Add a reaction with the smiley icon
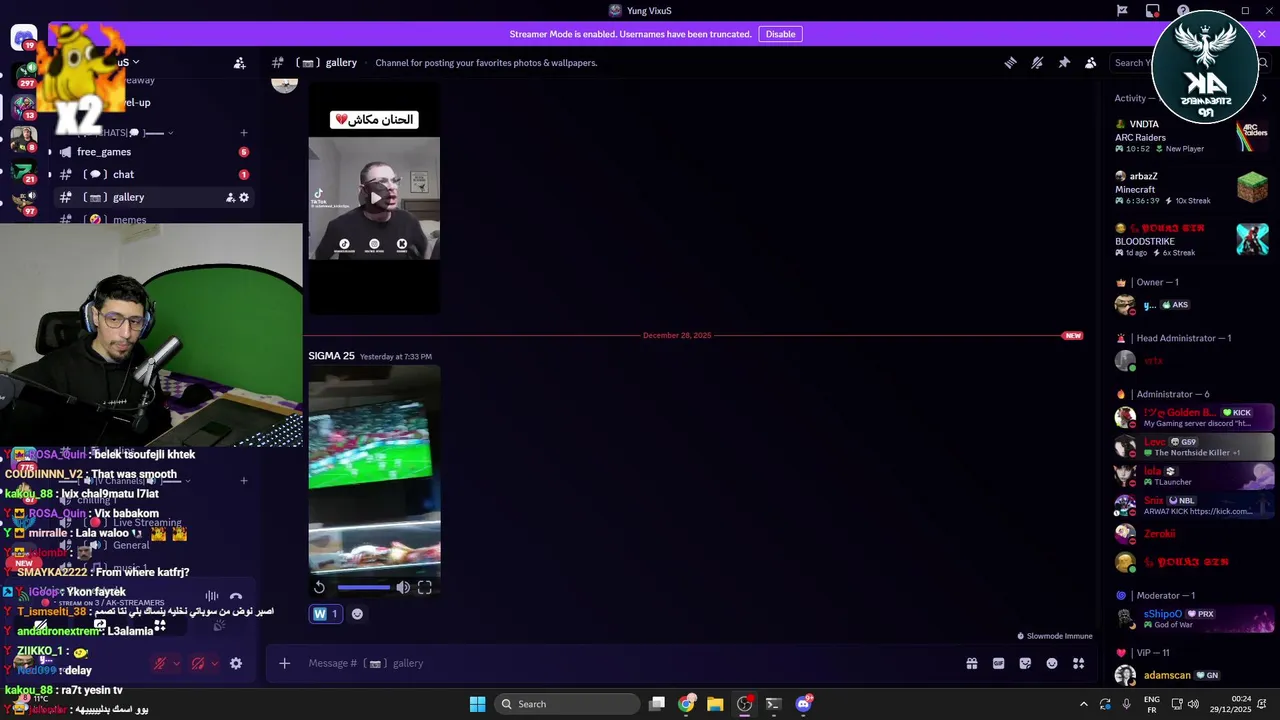The width and height of the screenshot is (1280, 720). [x=357, y=614]
